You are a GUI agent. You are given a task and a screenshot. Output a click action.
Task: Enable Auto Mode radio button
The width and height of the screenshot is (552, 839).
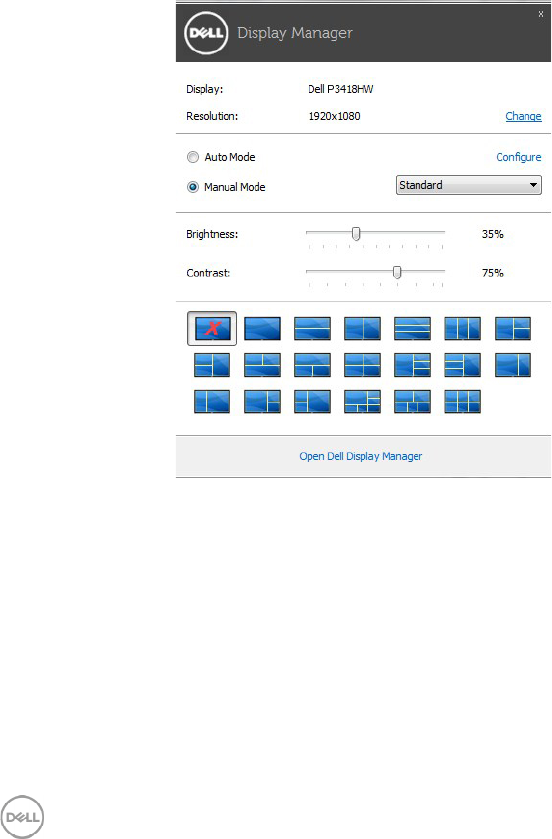click(193, 157)
